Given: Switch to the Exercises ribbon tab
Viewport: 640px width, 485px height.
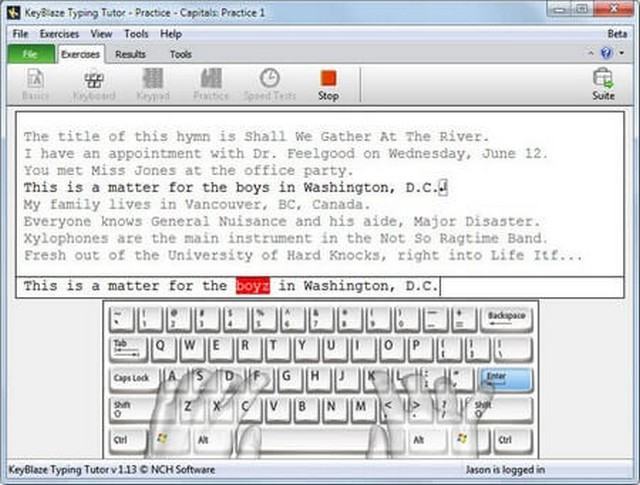Looking at the screenshot, I should coord(80,54).
